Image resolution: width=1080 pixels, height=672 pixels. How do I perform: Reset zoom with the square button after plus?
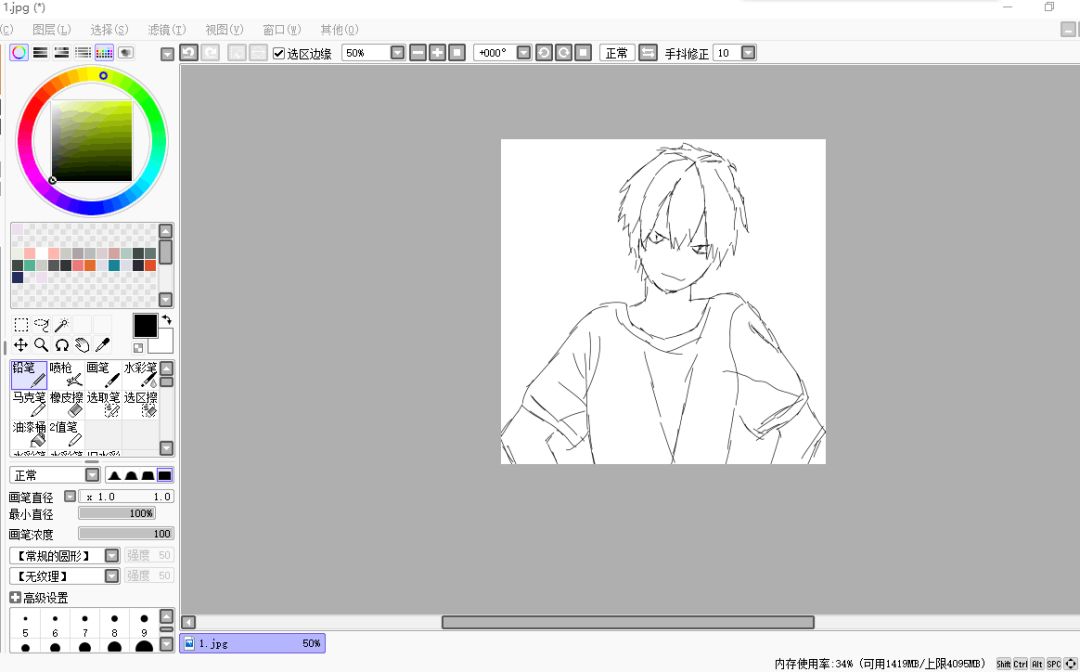[x=456, y=52]
